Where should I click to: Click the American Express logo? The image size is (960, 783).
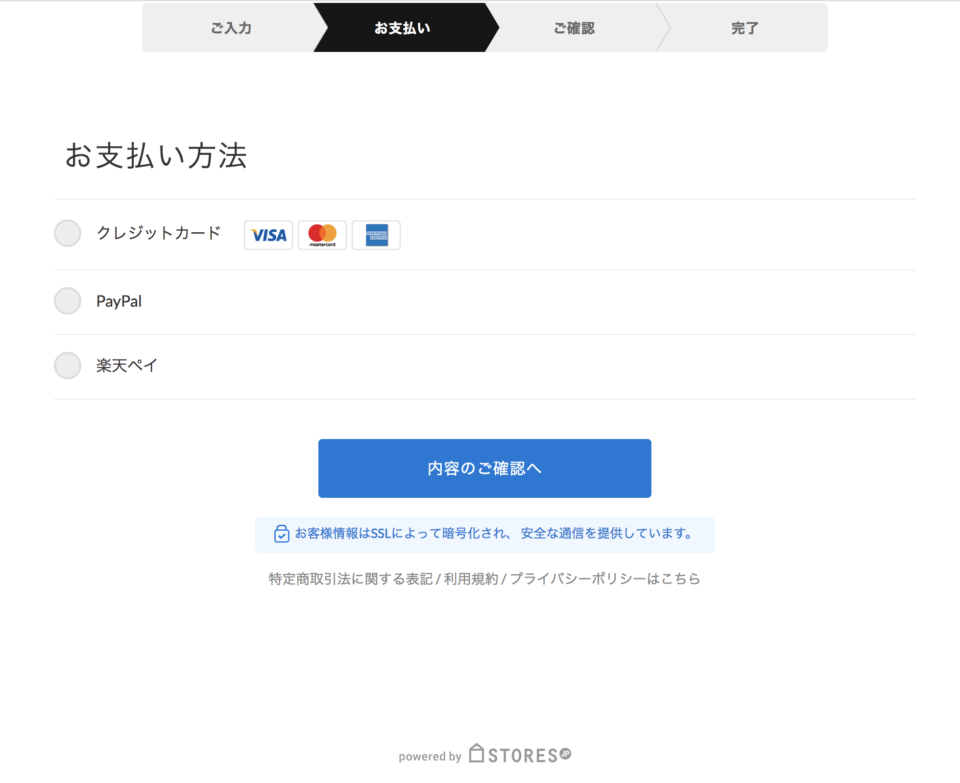pyautogui.click(x=376, y=235)
